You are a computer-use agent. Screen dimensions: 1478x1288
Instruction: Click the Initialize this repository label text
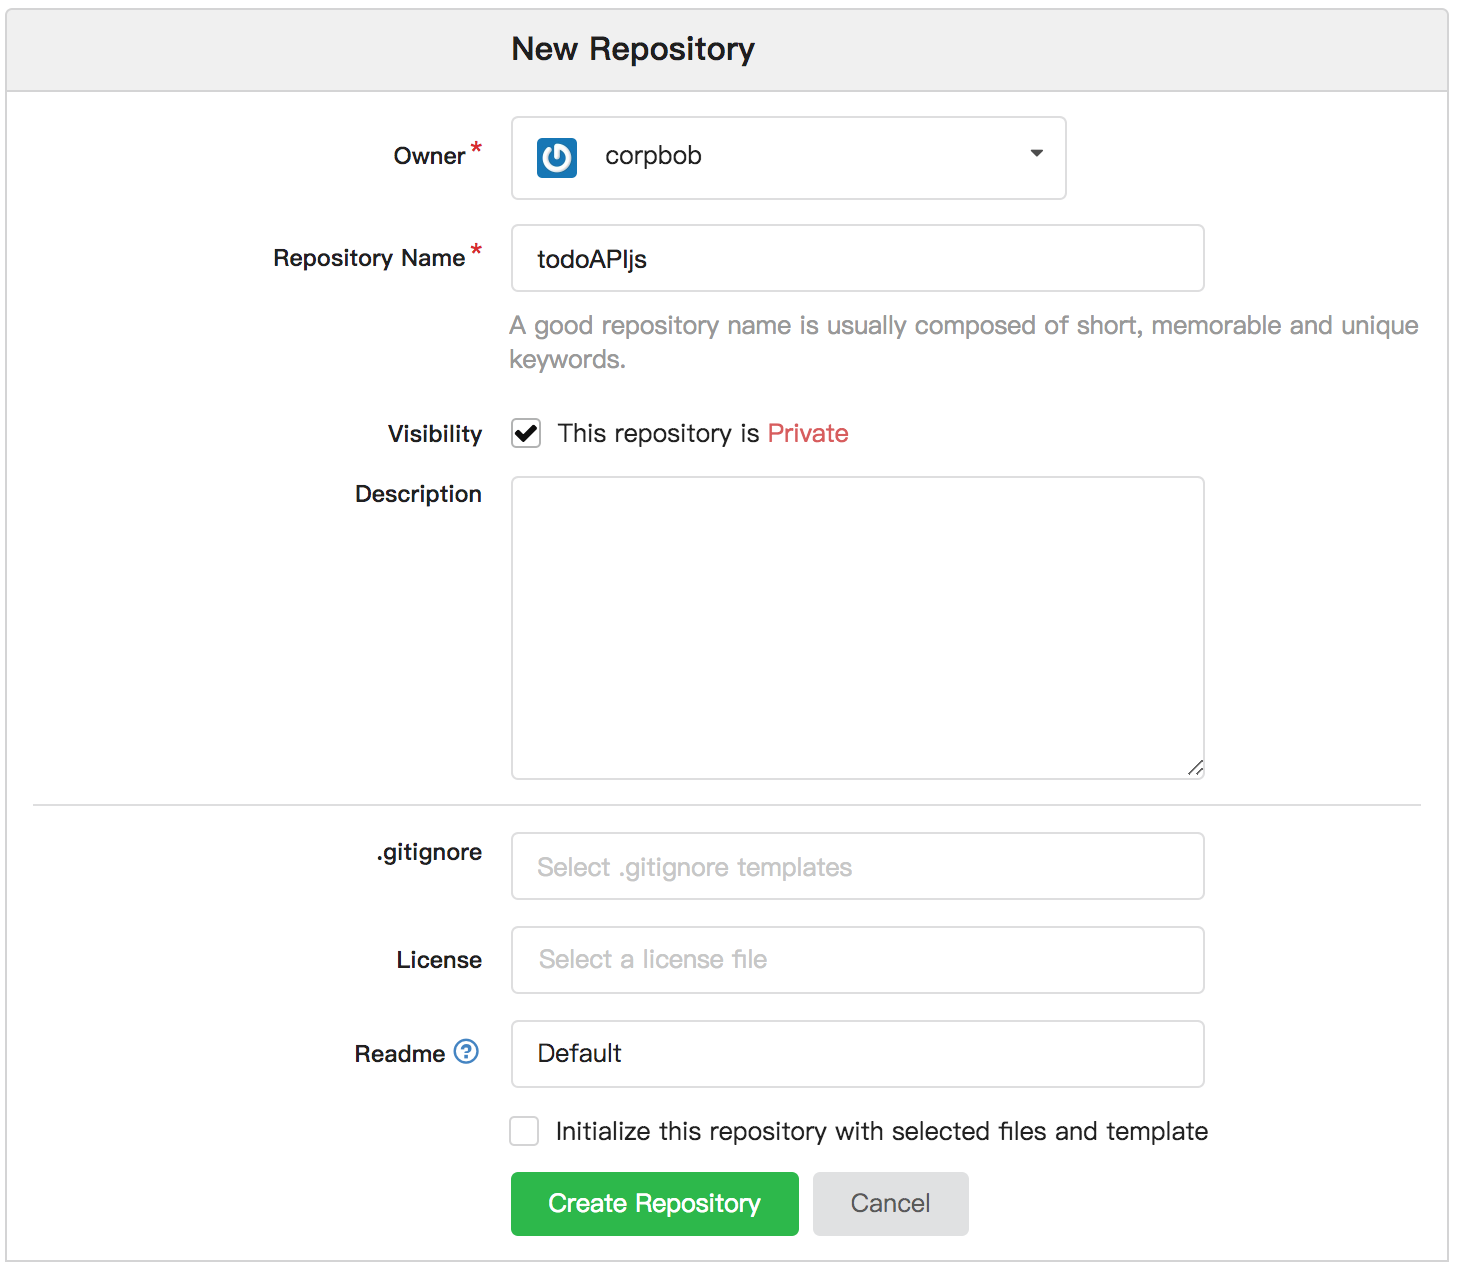coord(882,1131)
